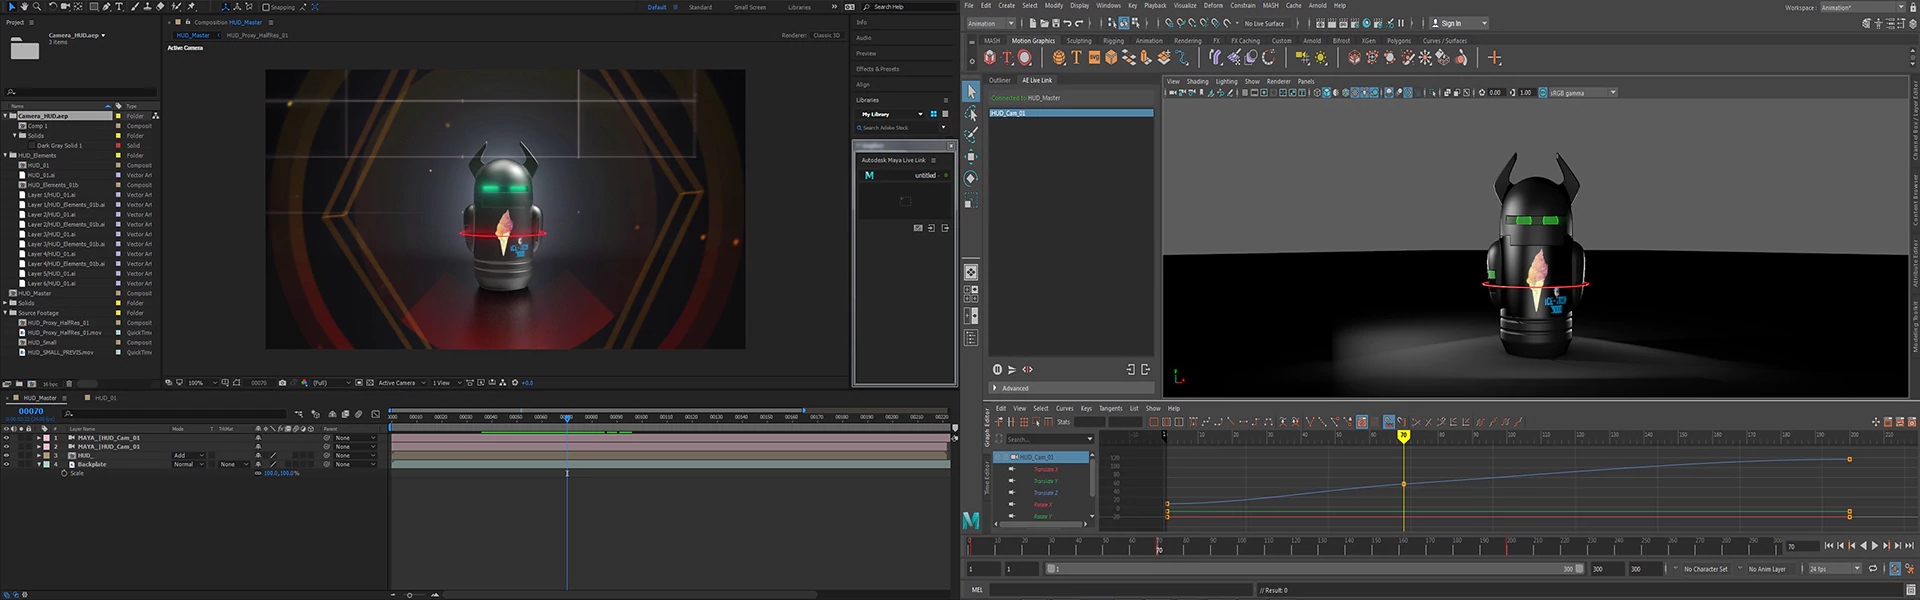Switch to the Rigging shelf tab
This screenshot has height=600, width=1920.
click(x=1113, y=41)
